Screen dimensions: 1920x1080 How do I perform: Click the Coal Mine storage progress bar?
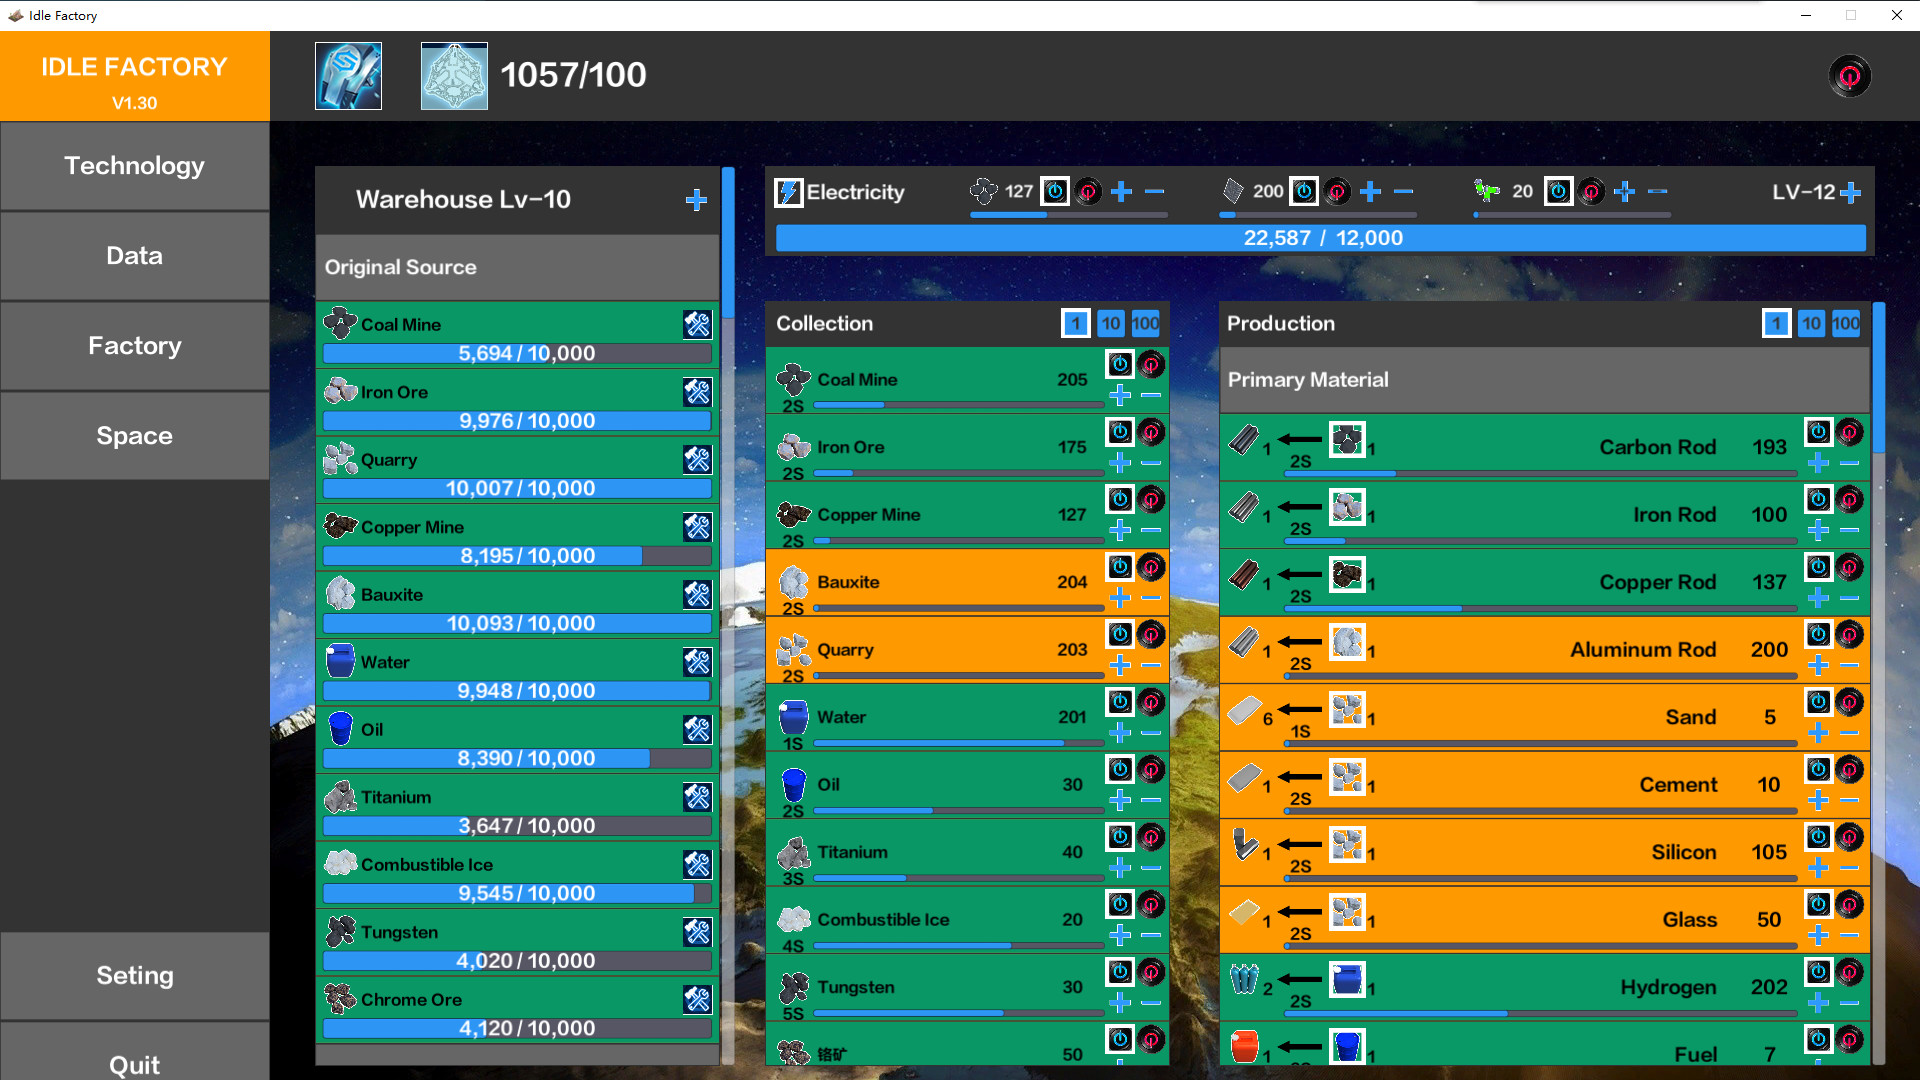517,353
